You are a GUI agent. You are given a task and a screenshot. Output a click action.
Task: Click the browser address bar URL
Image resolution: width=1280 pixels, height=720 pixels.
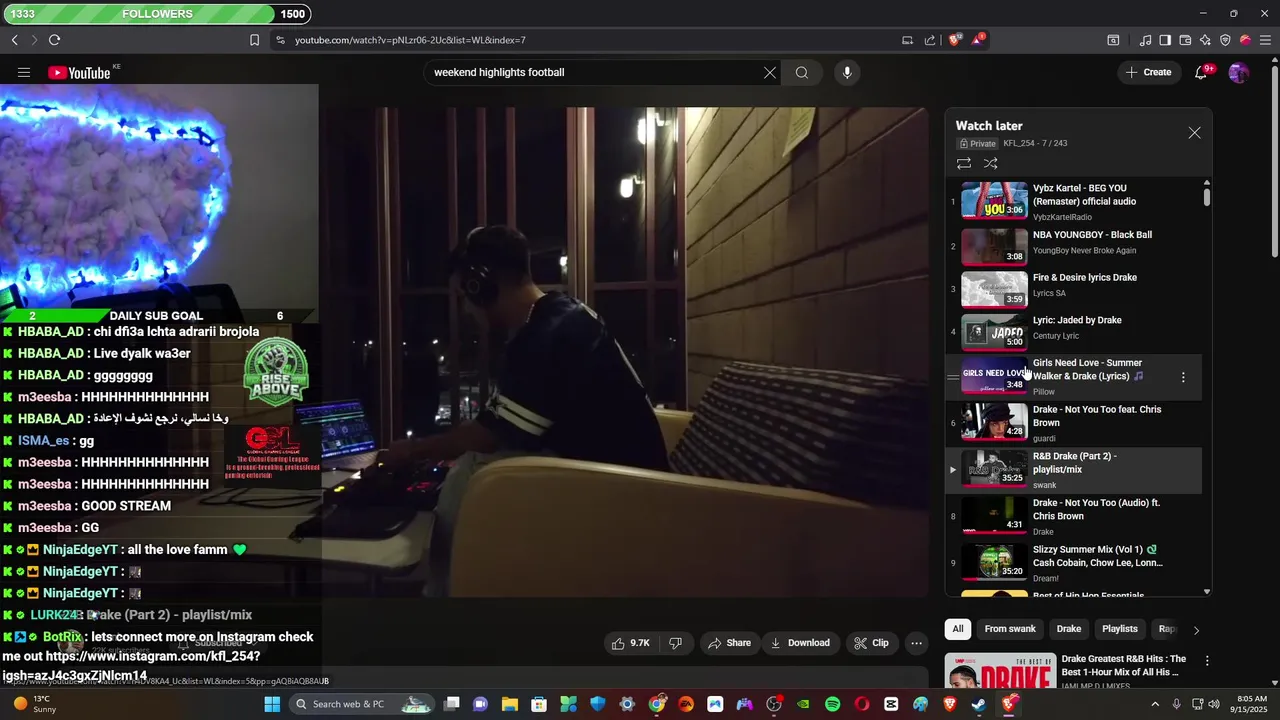coord(410,40)
